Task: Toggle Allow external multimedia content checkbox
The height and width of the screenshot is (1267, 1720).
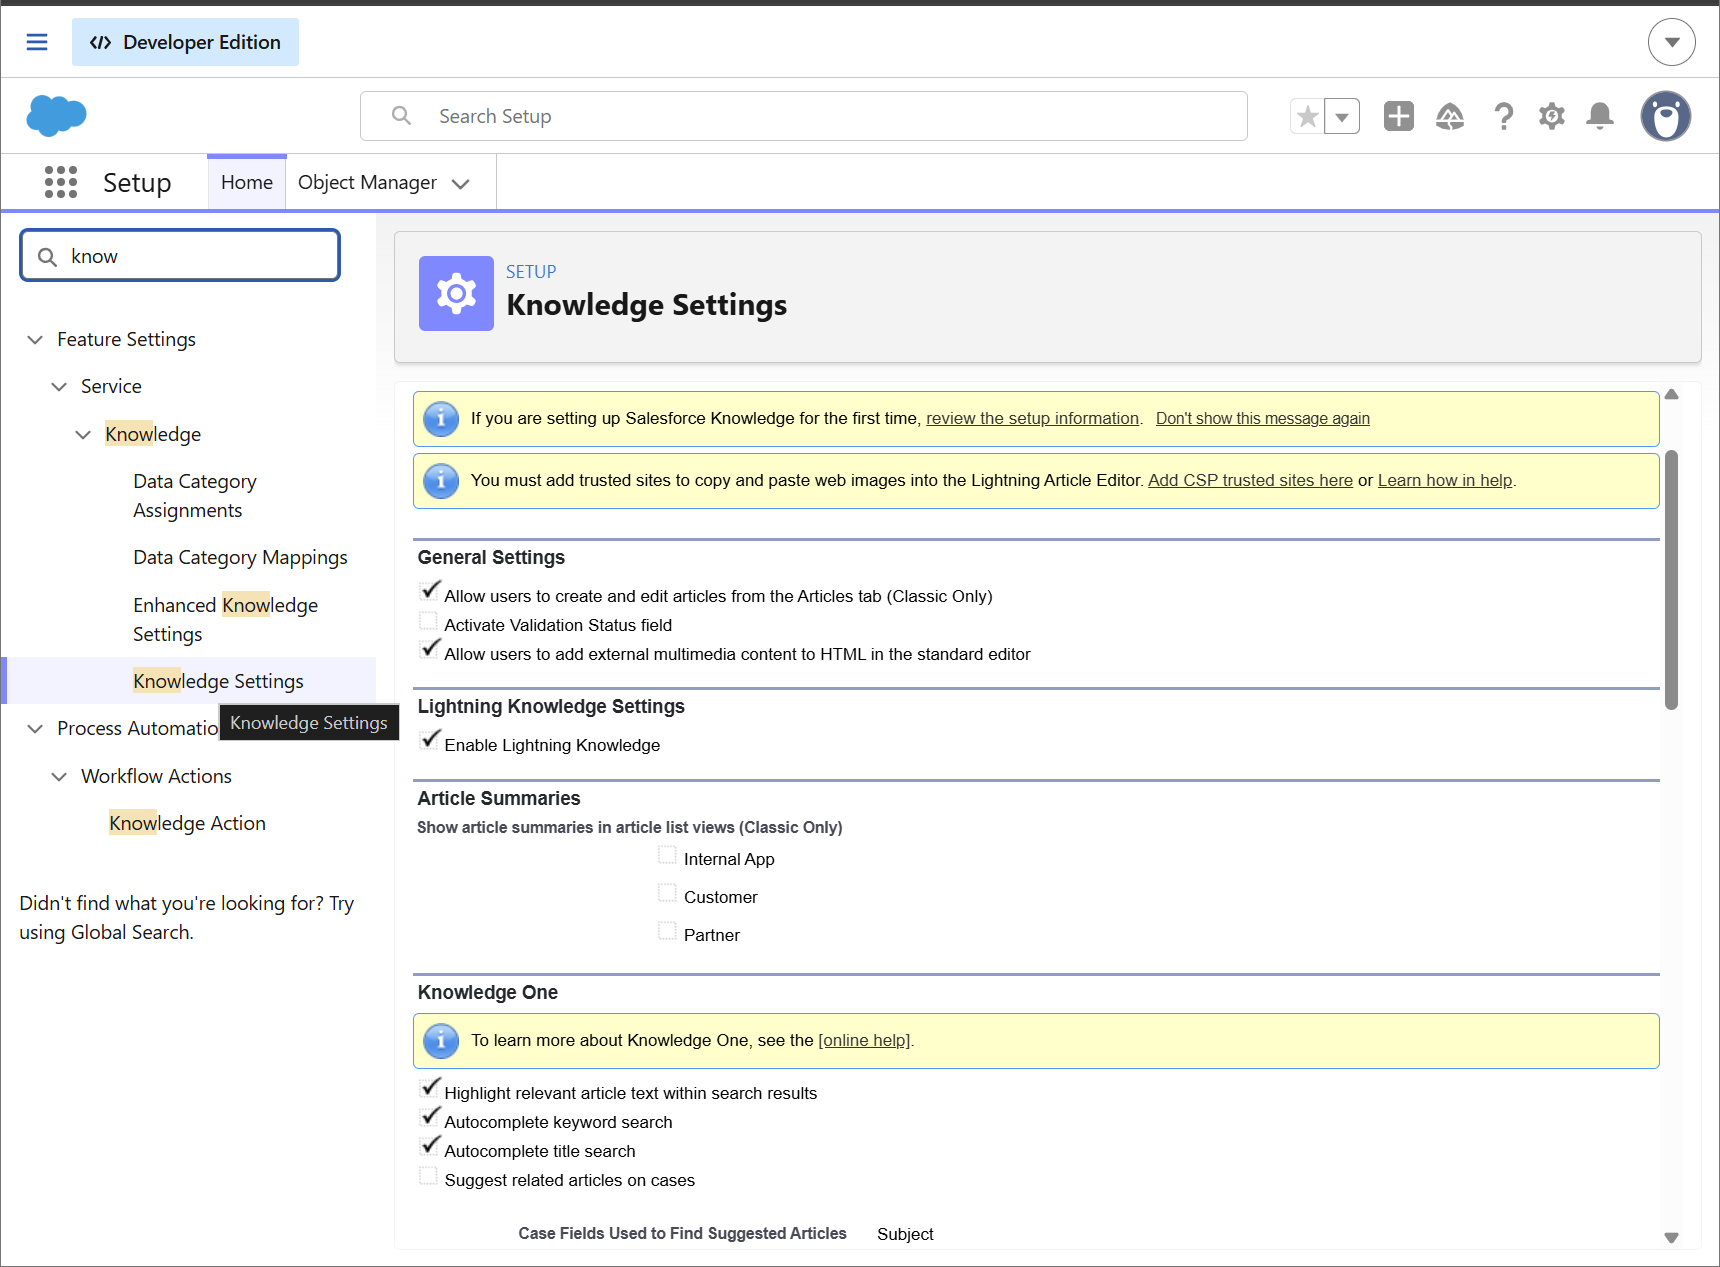Action: pyautogui.click(x=429, y=651)
